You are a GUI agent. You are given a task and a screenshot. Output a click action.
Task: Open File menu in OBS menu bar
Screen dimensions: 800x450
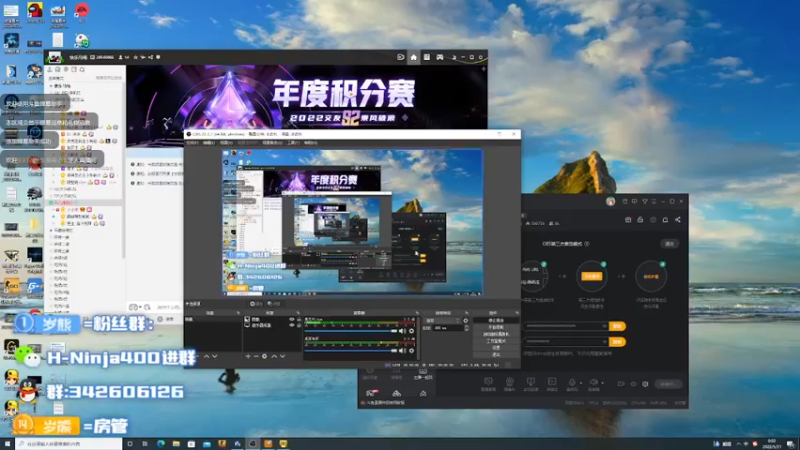192,143
